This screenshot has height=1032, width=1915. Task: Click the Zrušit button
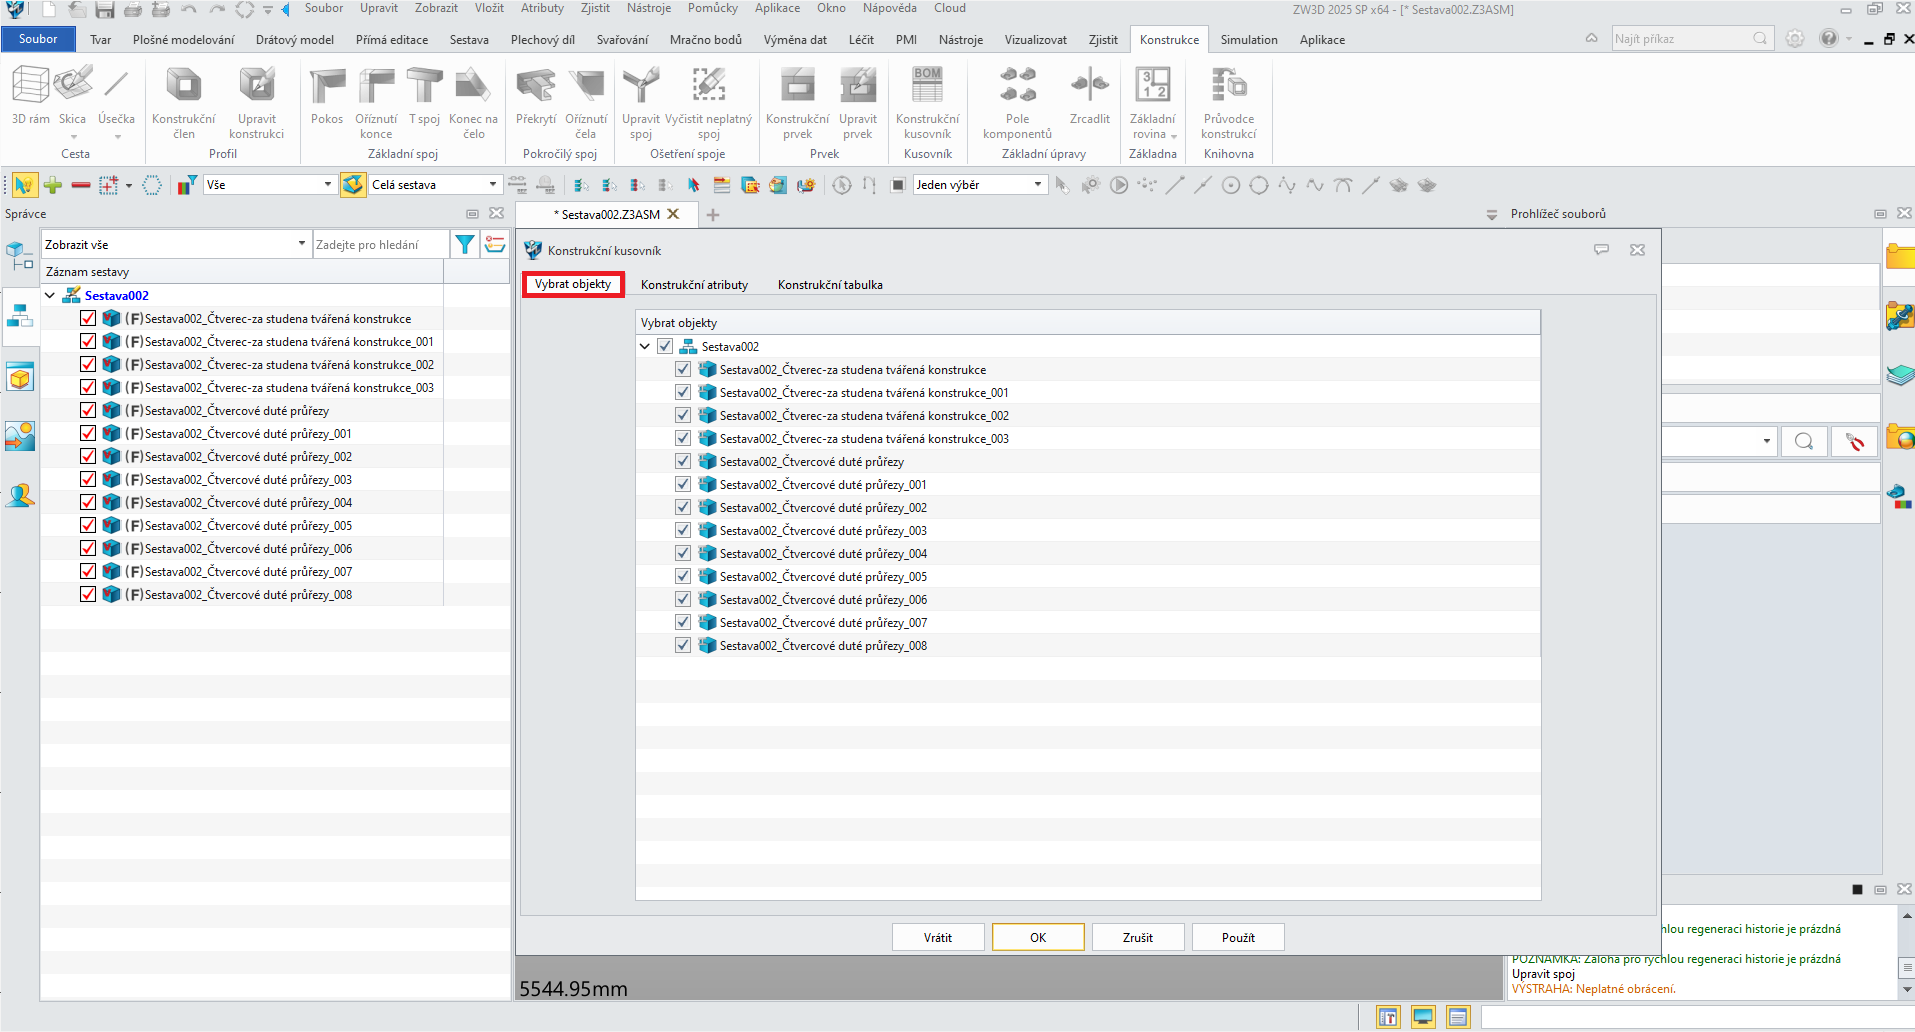pos(1138,937)
